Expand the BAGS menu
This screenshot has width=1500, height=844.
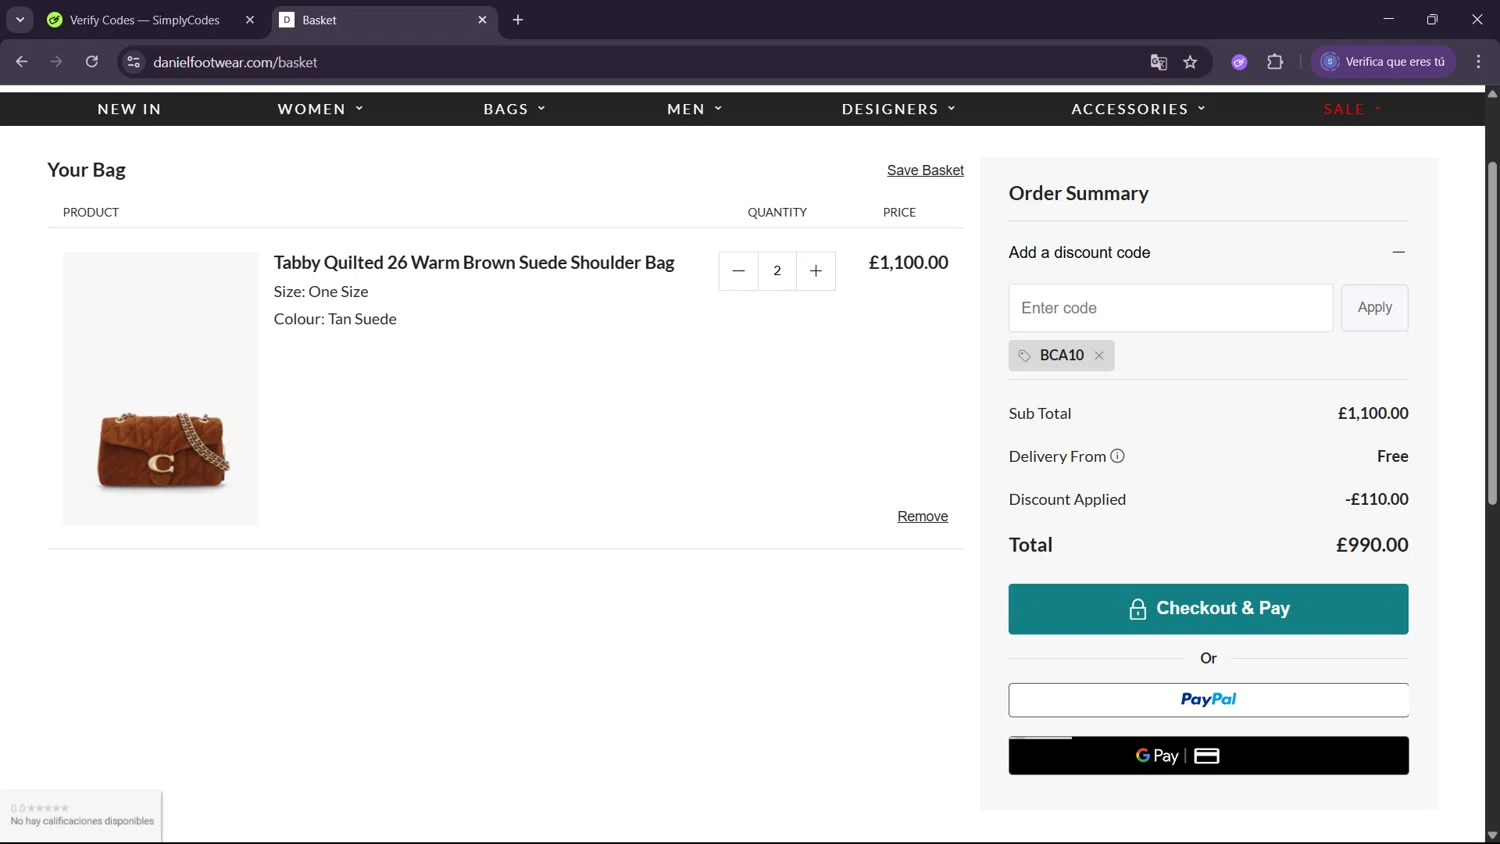coord(514,109)
